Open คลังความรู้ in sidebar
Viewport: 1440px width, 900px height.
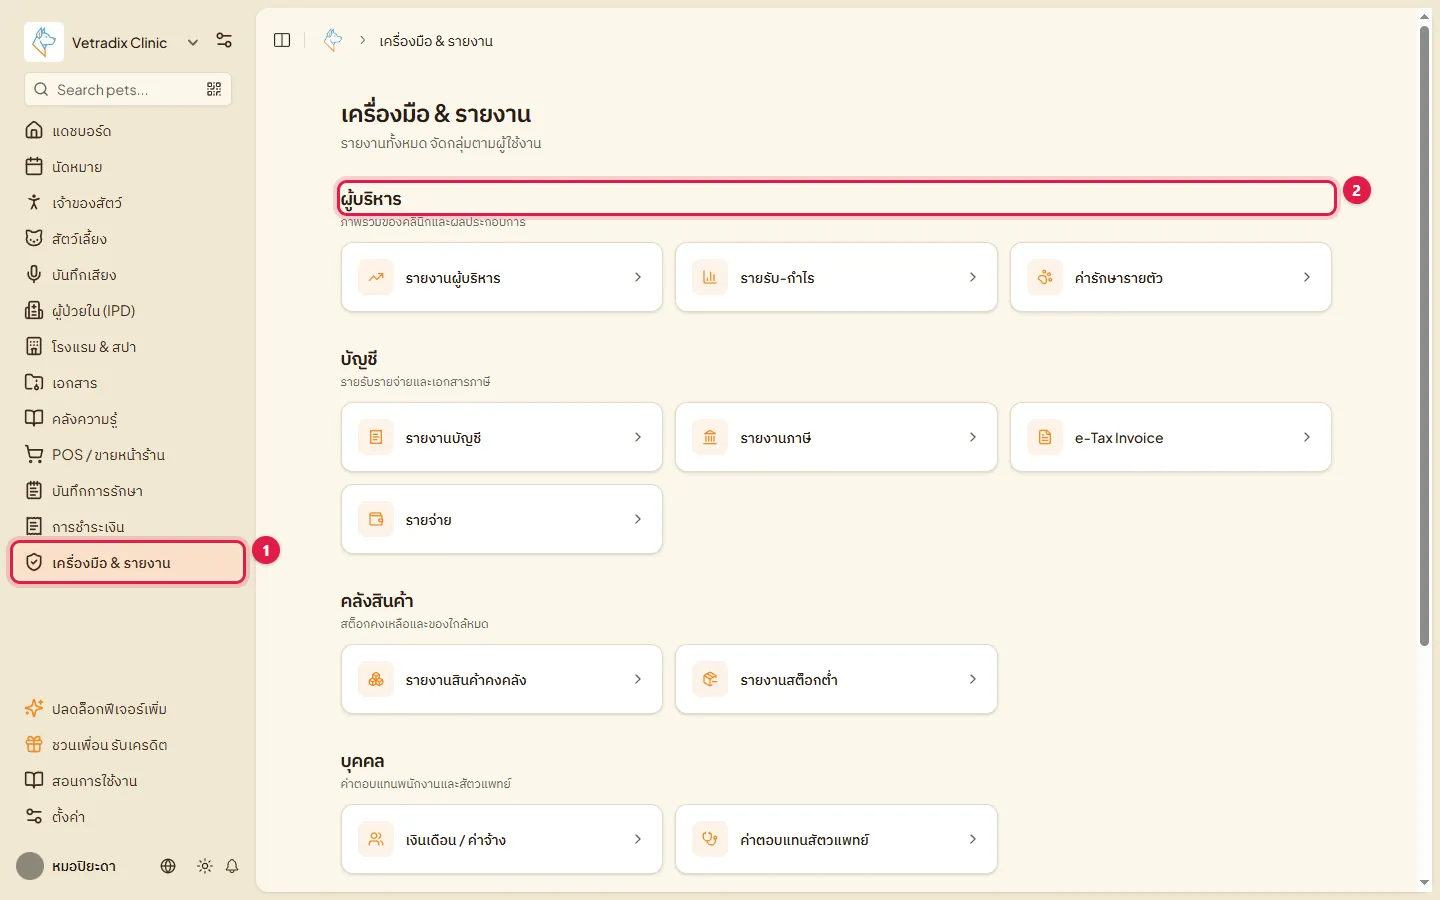click(x=128, y=418)
